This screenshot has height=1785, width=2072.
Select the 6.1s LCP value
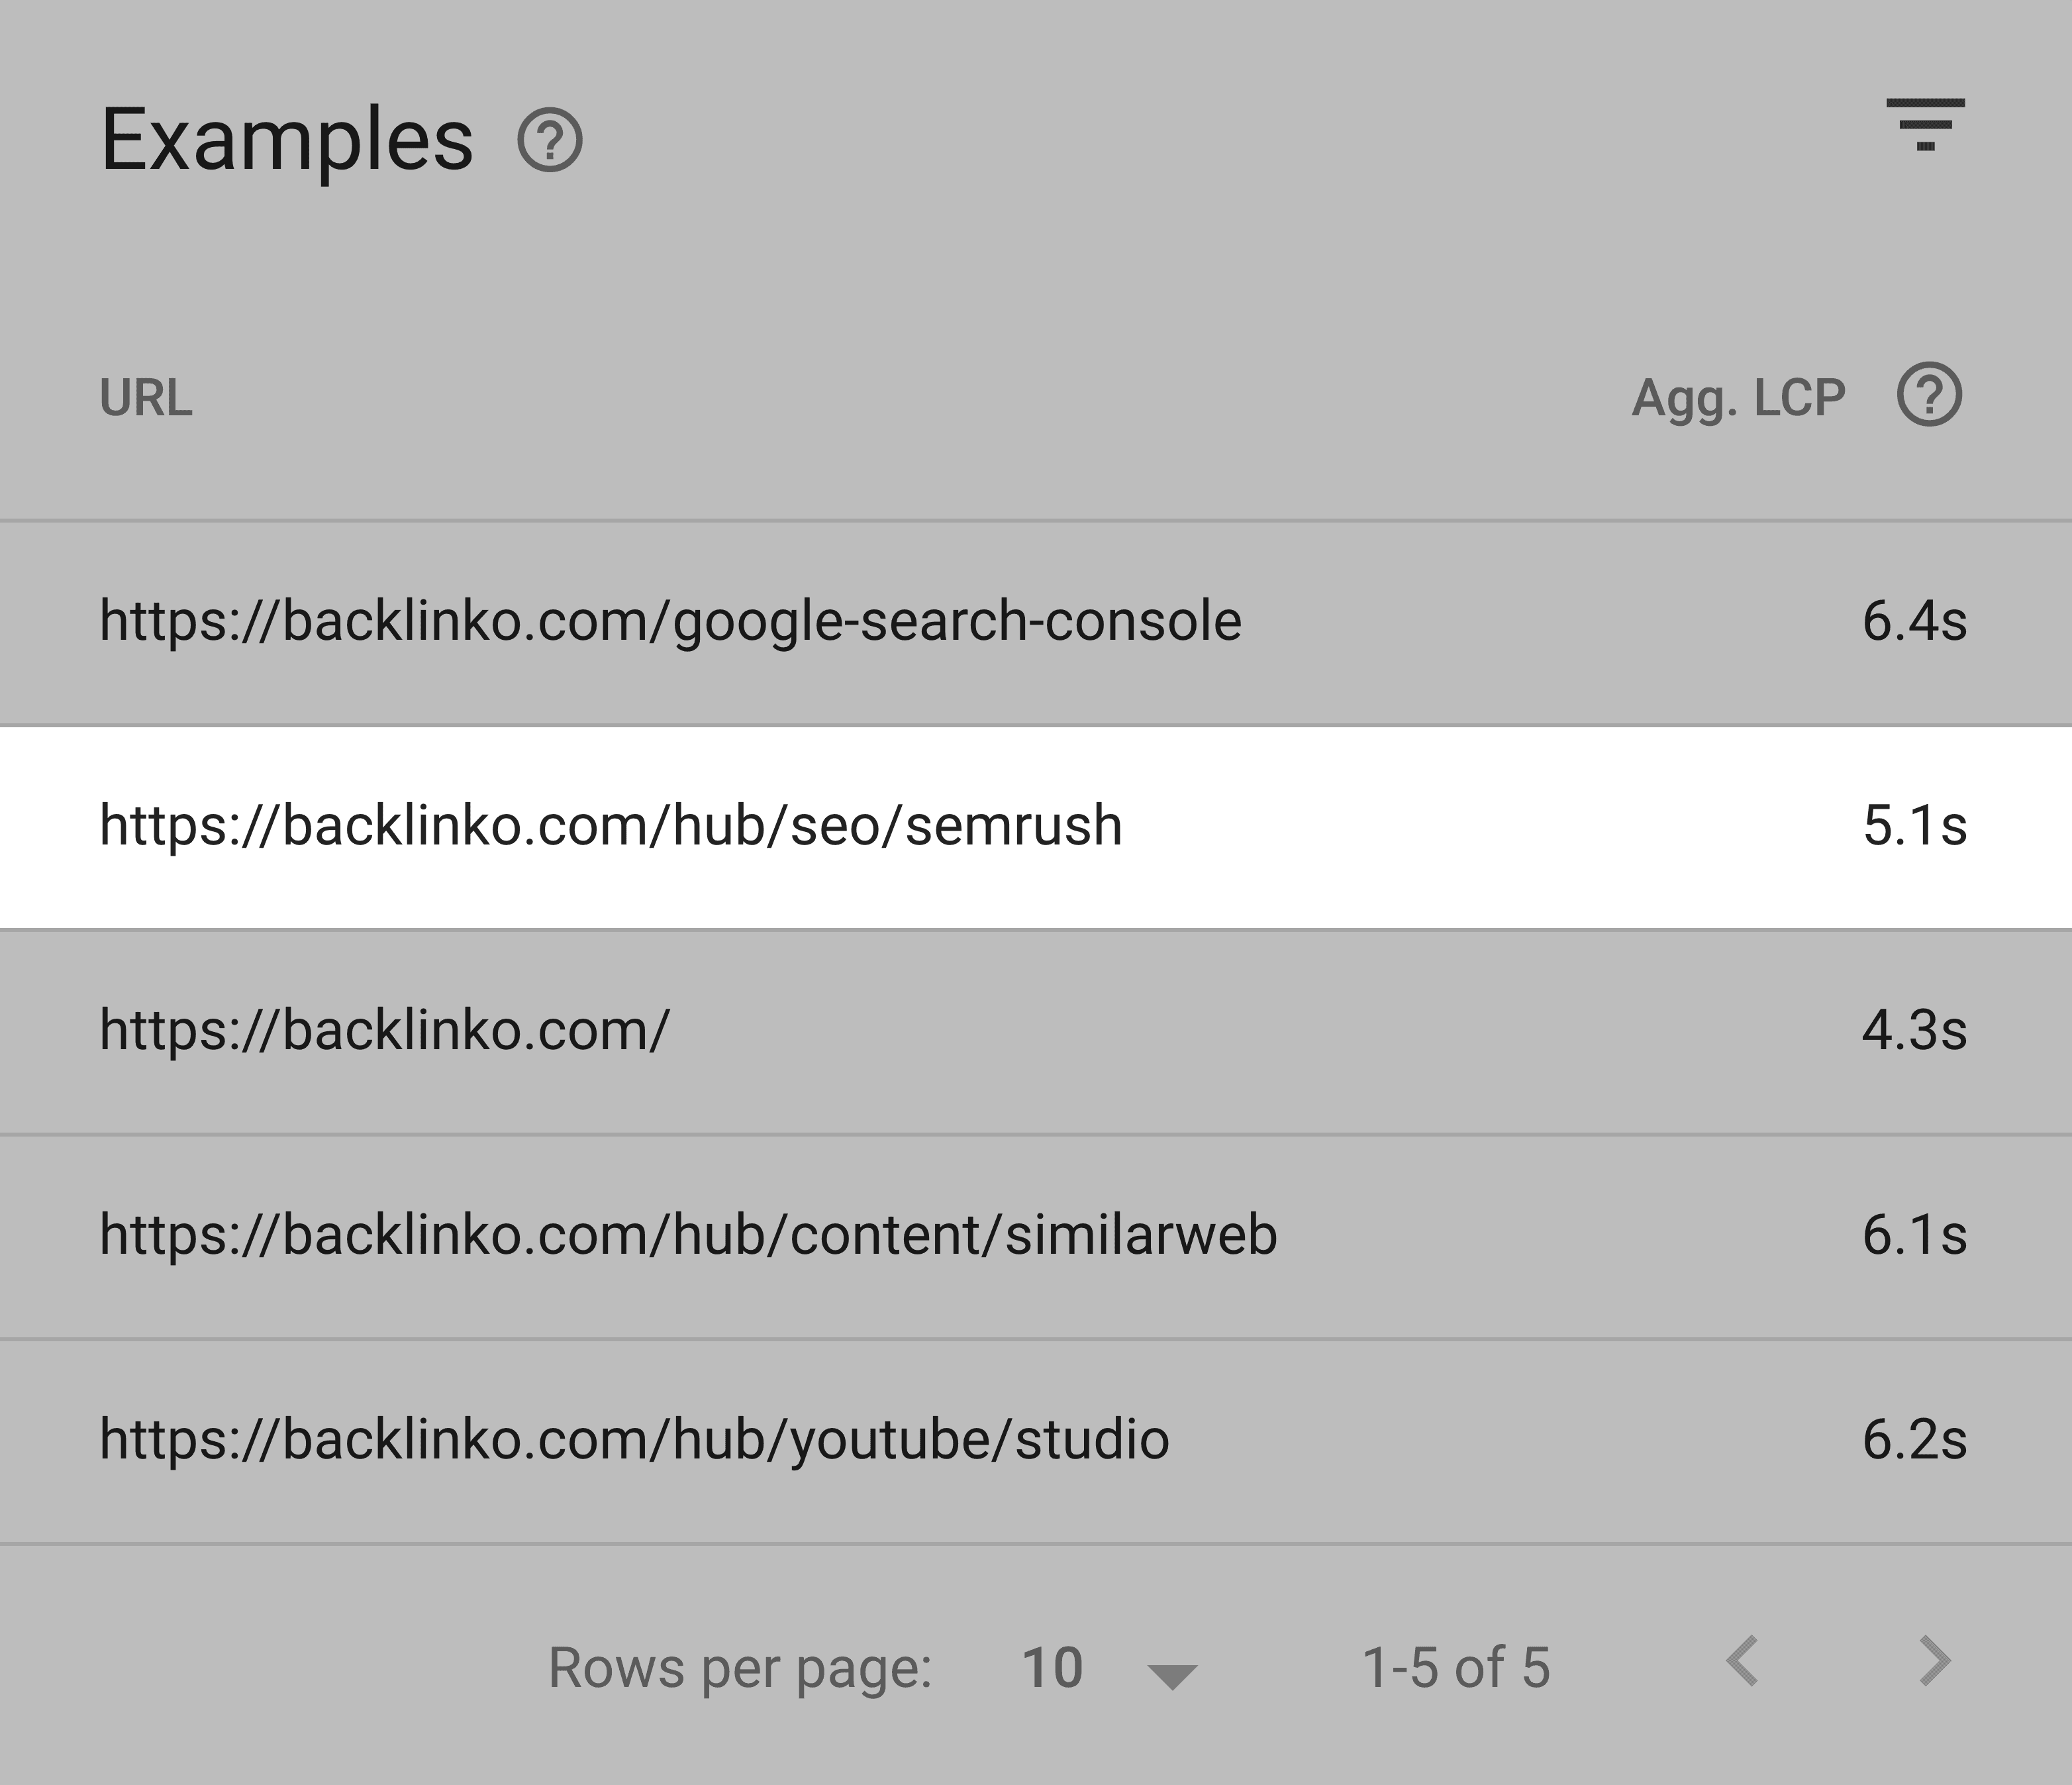(1914, 1236)
